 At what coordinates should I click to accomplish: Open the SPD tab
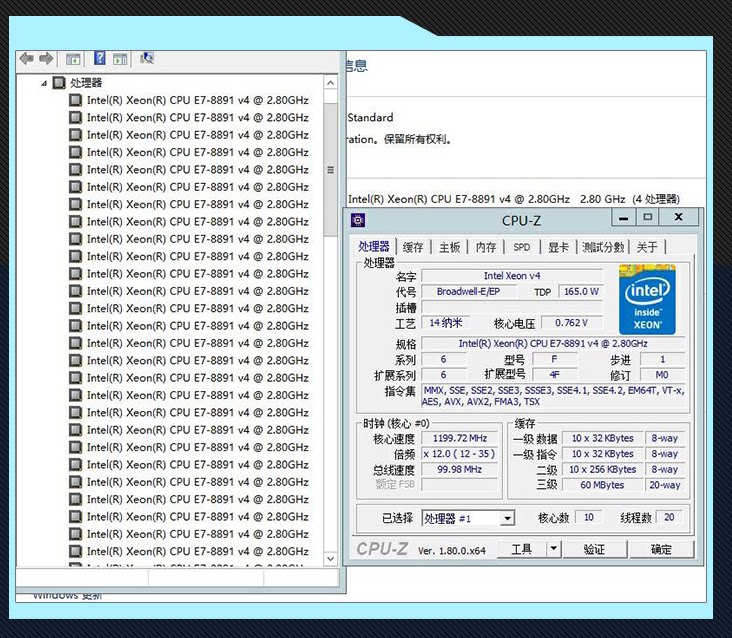pos(522,247)
